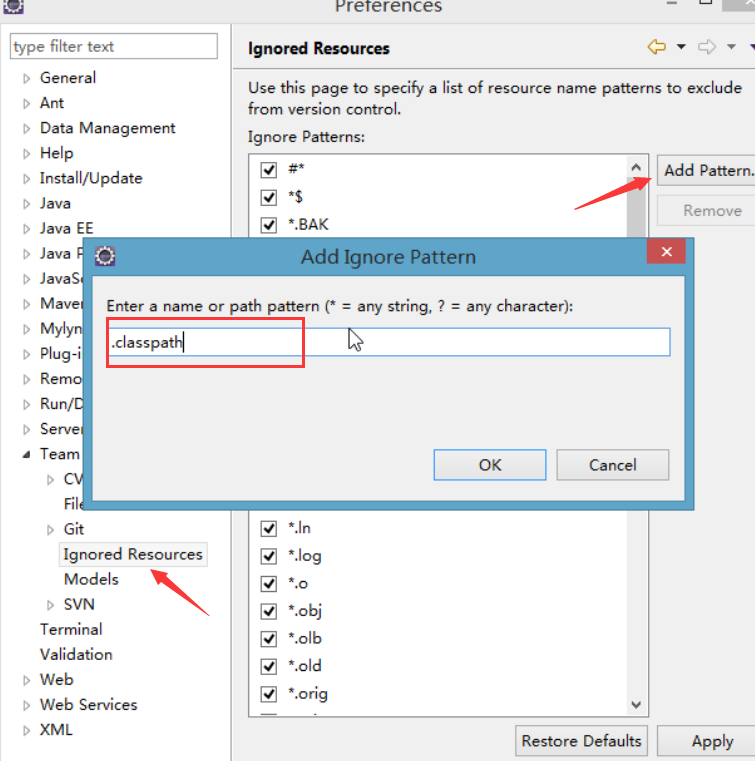
Task: Click the Add Pattern button
Action: point(706,170)
